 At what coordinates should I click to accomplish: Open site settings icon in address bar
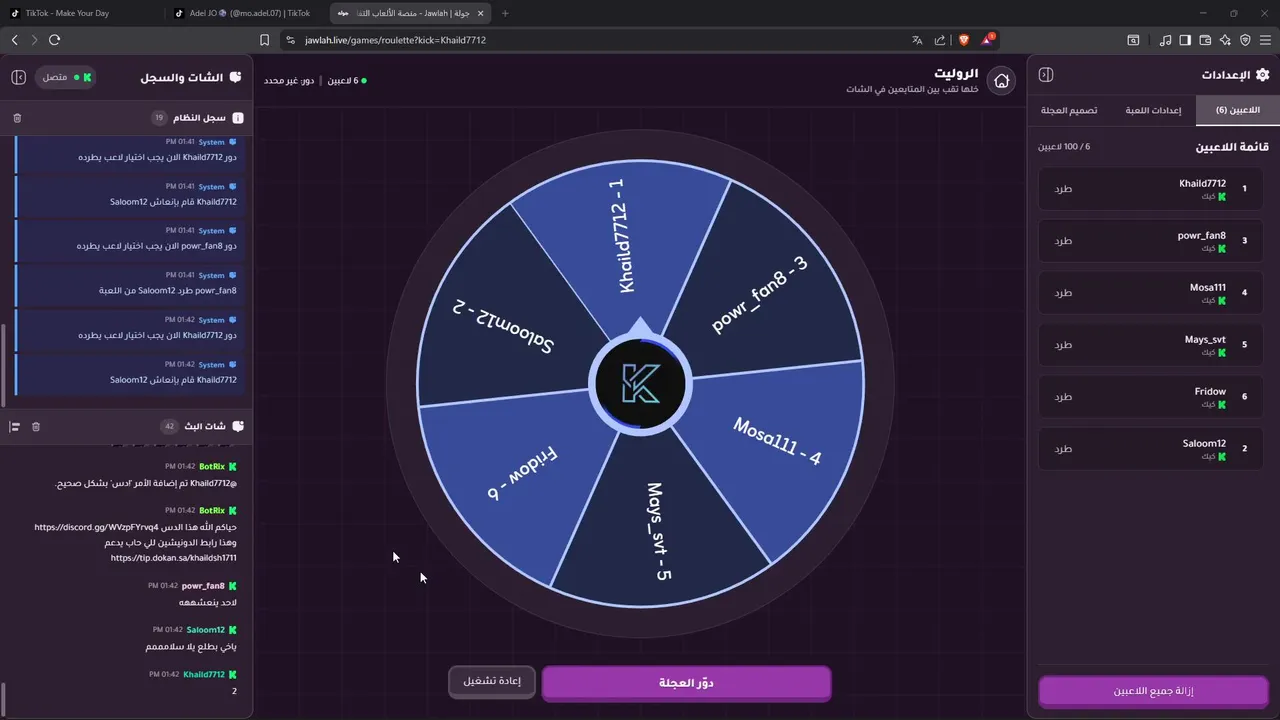point(290,40)
